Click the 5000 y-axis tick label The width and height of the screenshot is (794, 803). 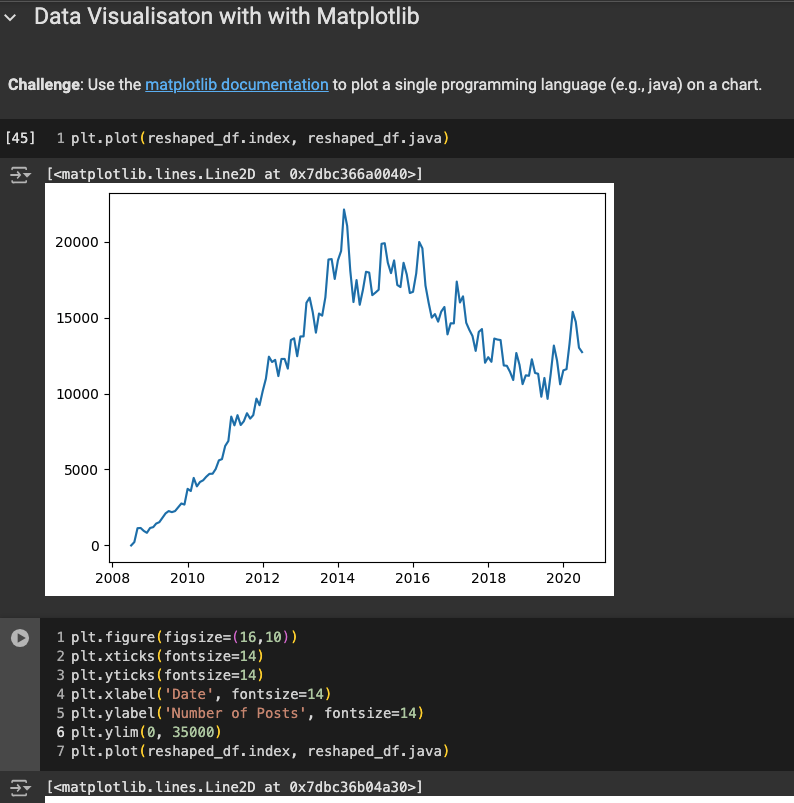click(x=80, y=470)
